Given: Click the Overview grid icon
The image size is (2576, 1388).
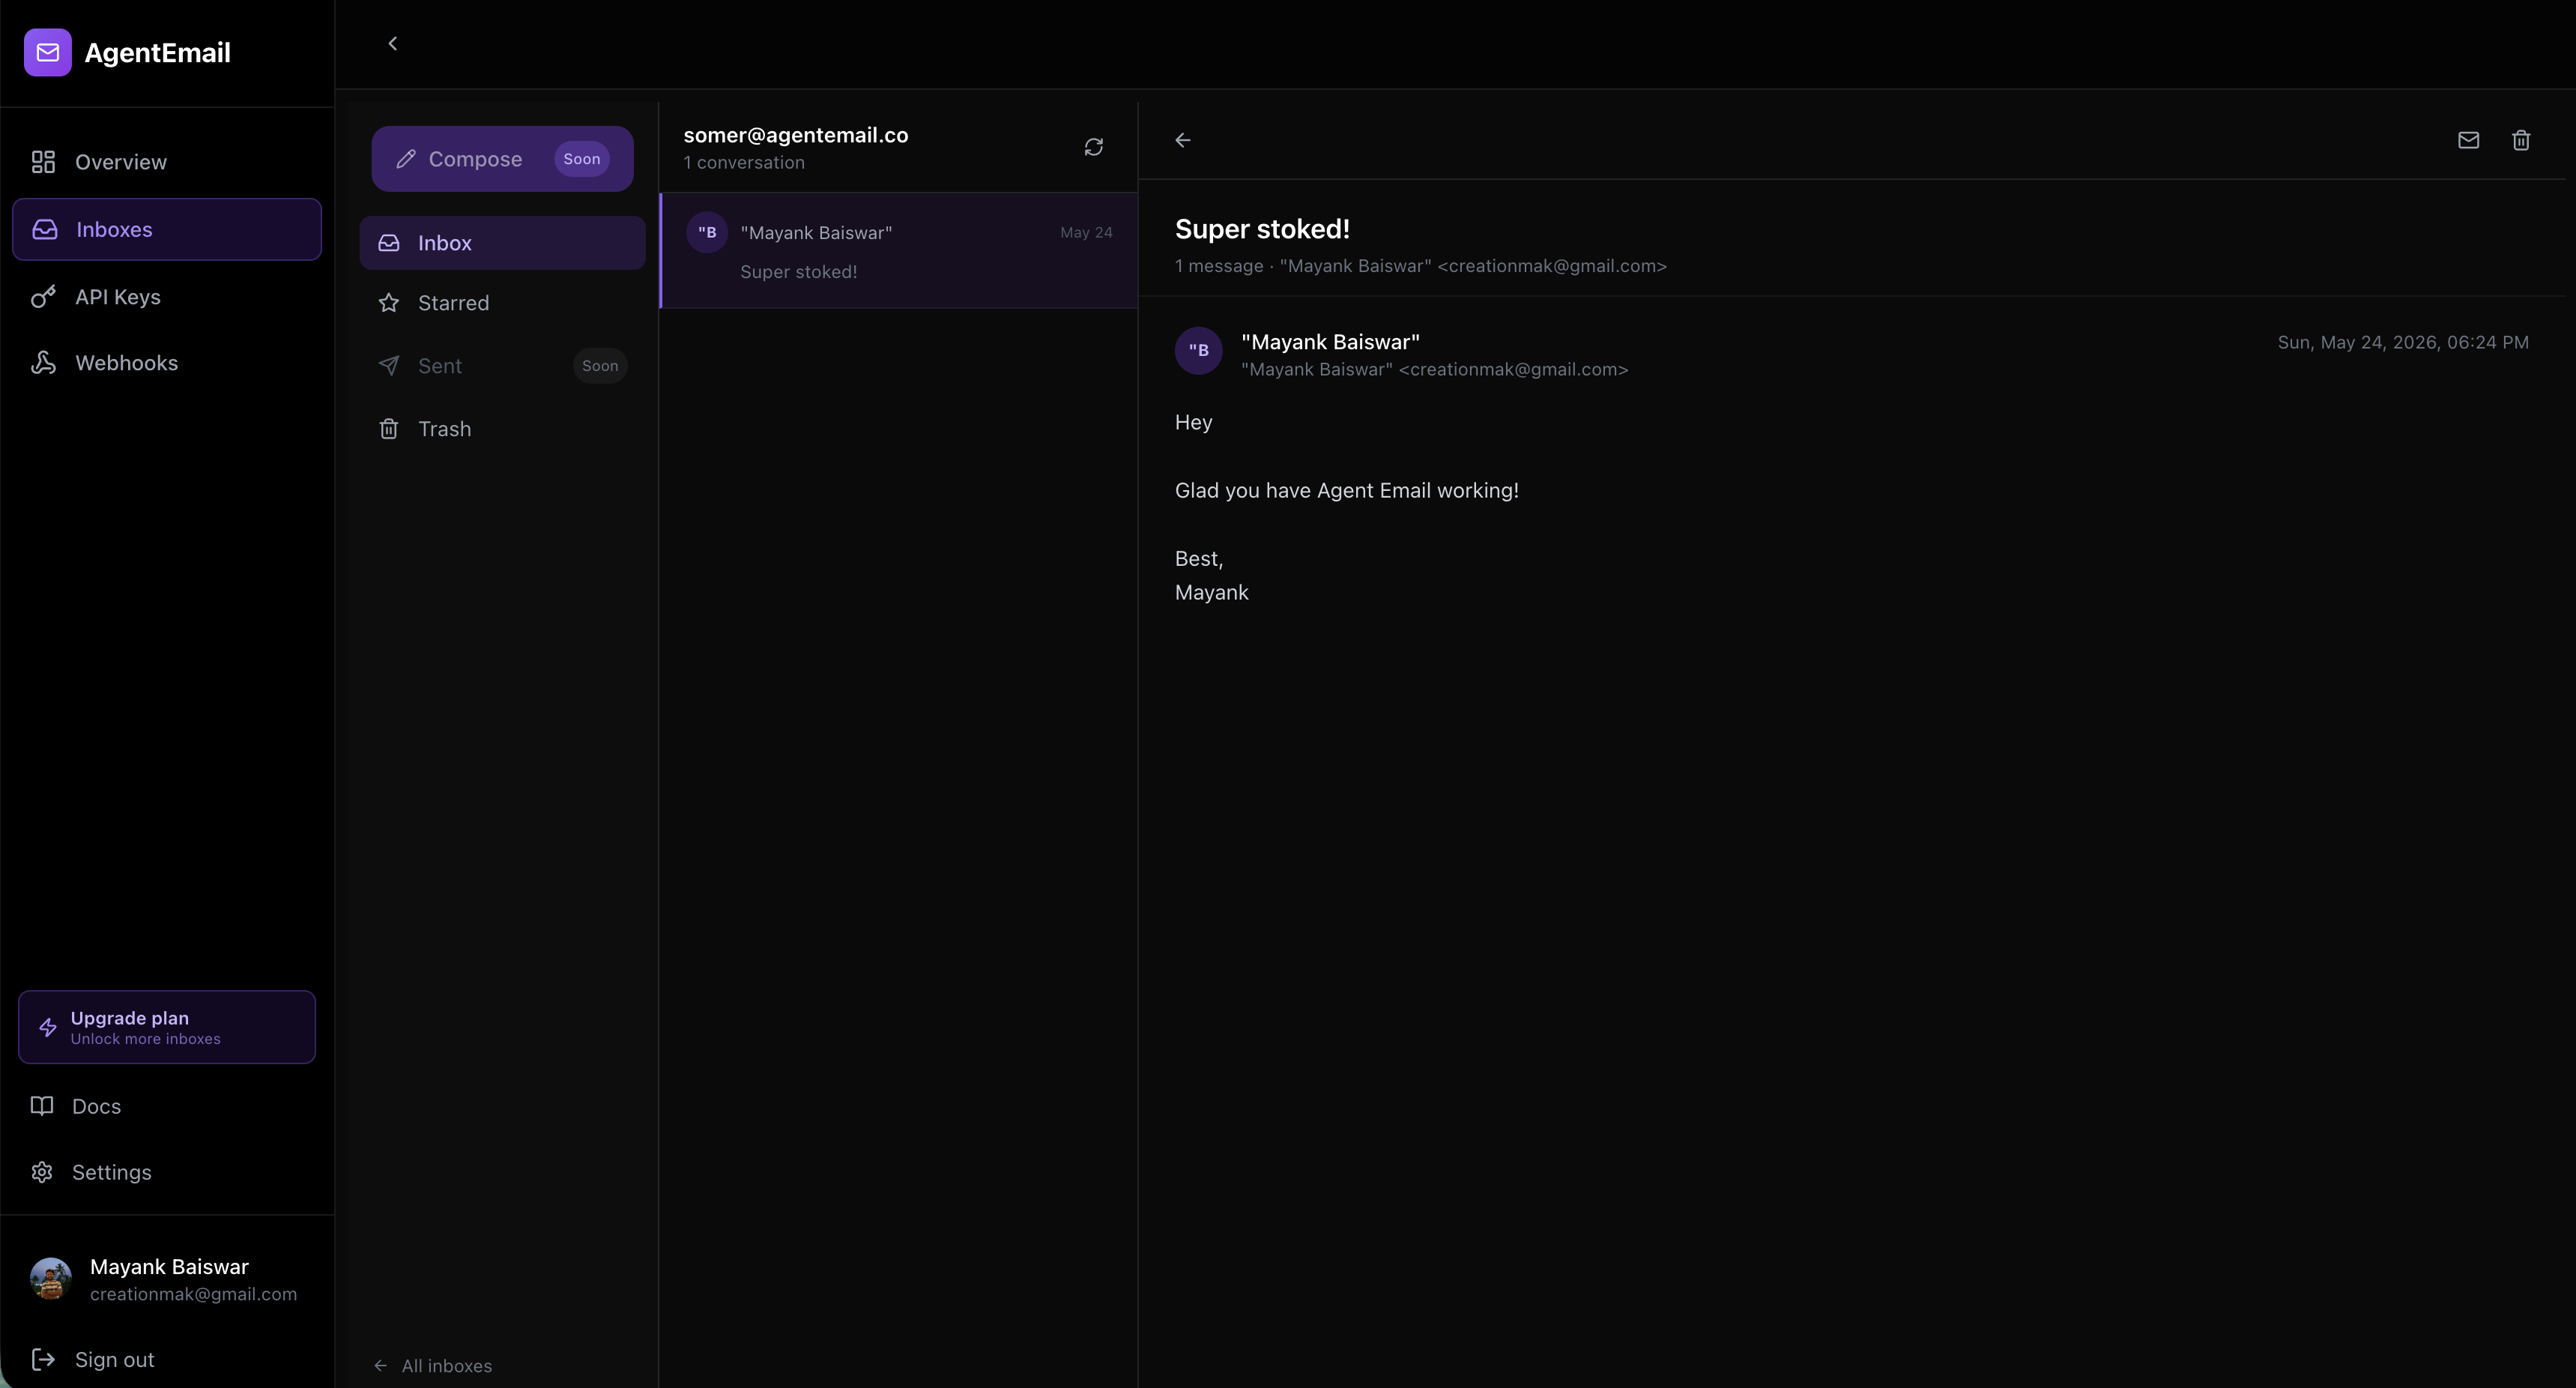Looking at the screenshot, I should pyautogui.click(x=43, y=162).
